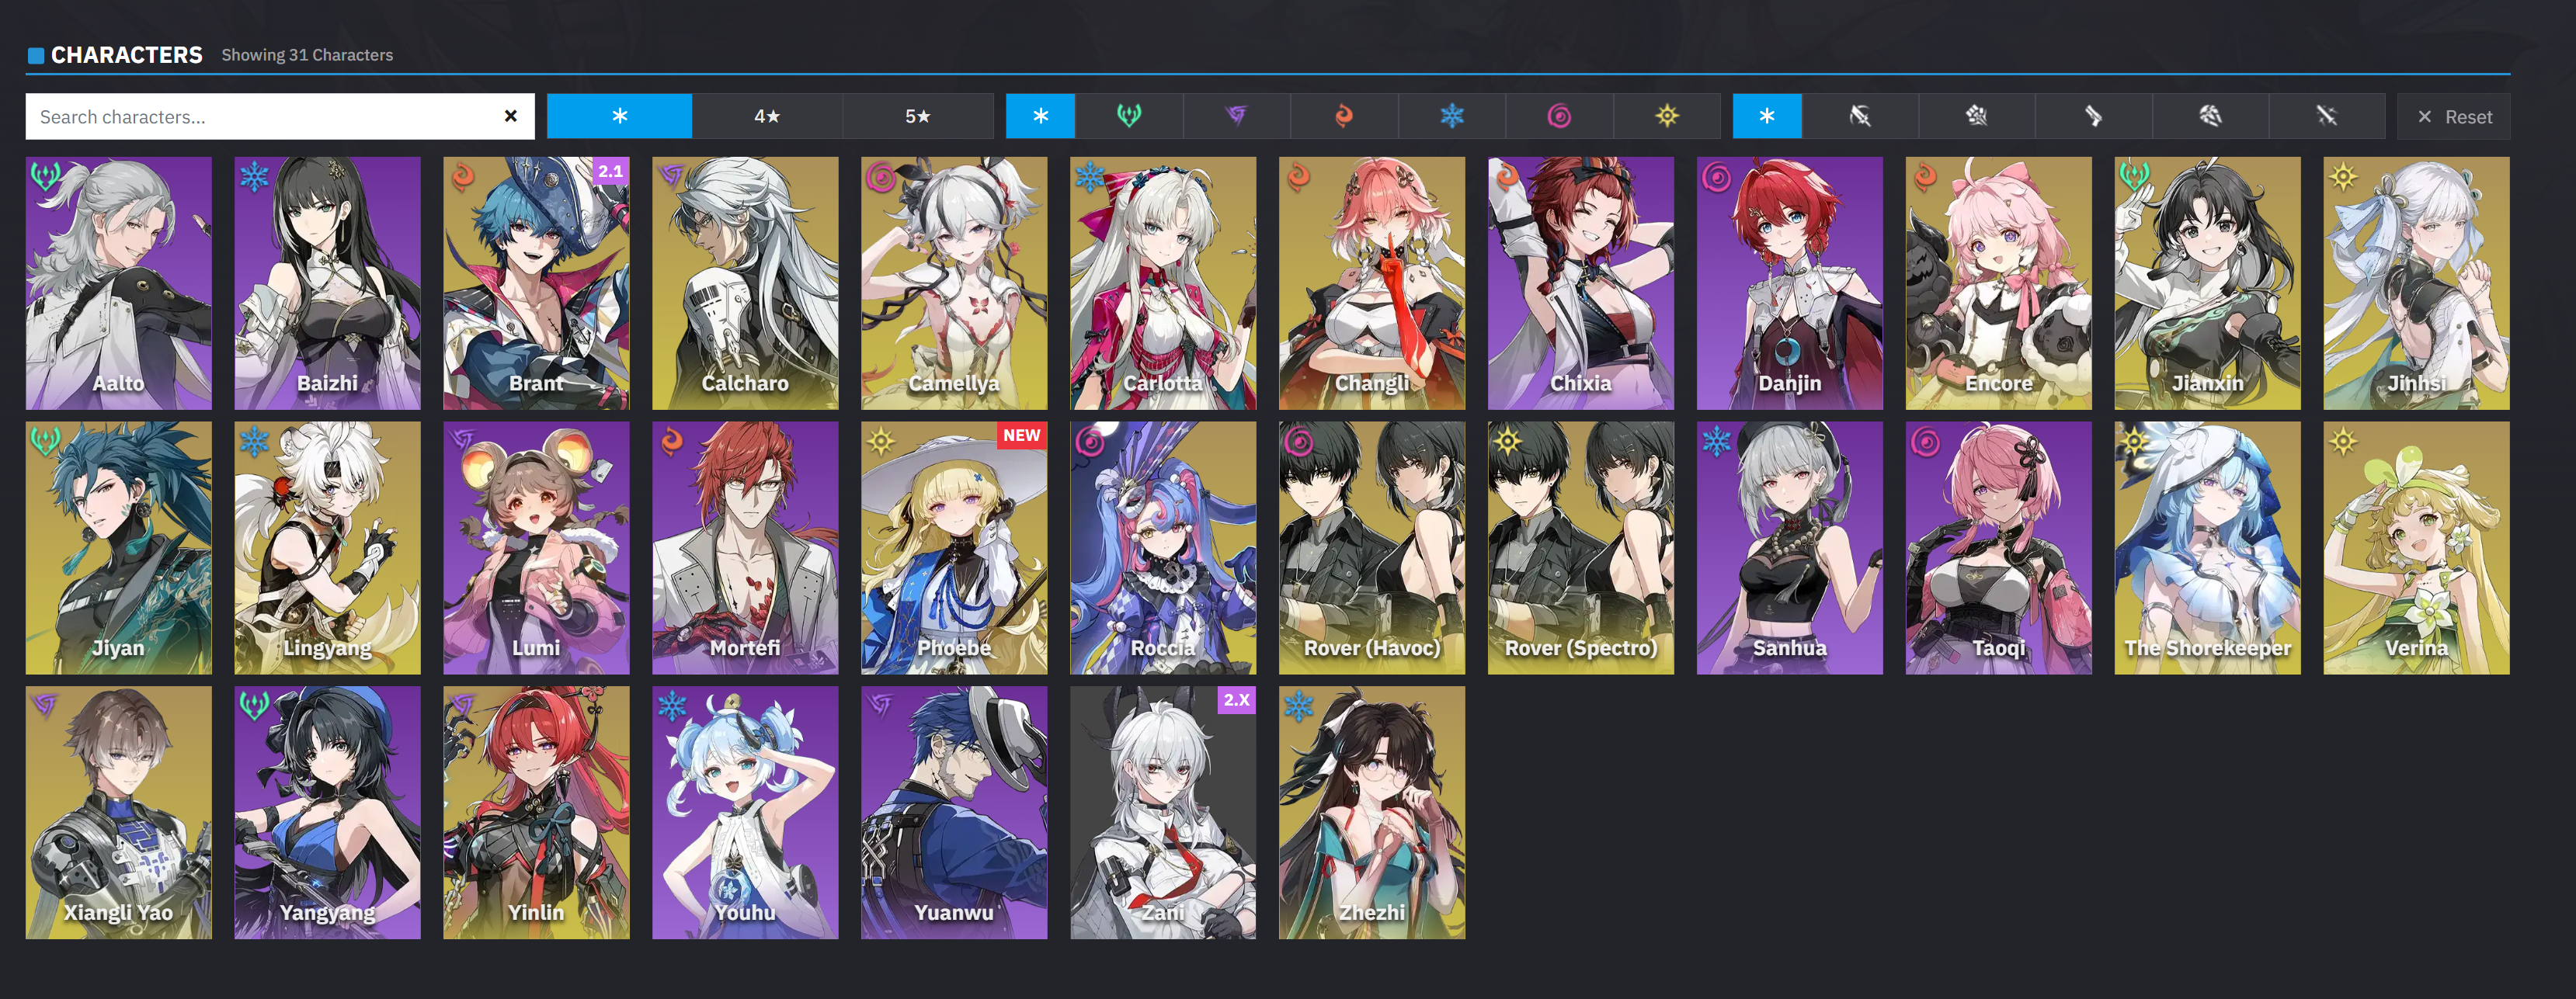Toggle the 5★ rarity filter

coord(918,116)
